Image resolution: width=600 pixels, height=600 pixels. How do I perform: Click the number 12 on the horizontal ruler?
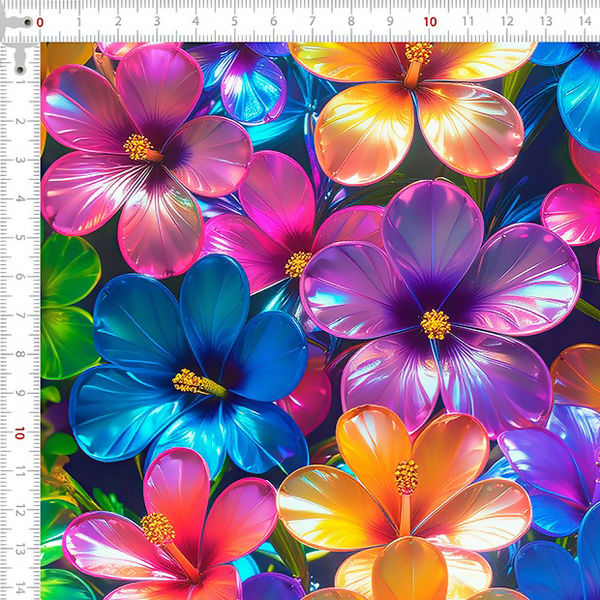pyautogui.click(x=507, y=22)
